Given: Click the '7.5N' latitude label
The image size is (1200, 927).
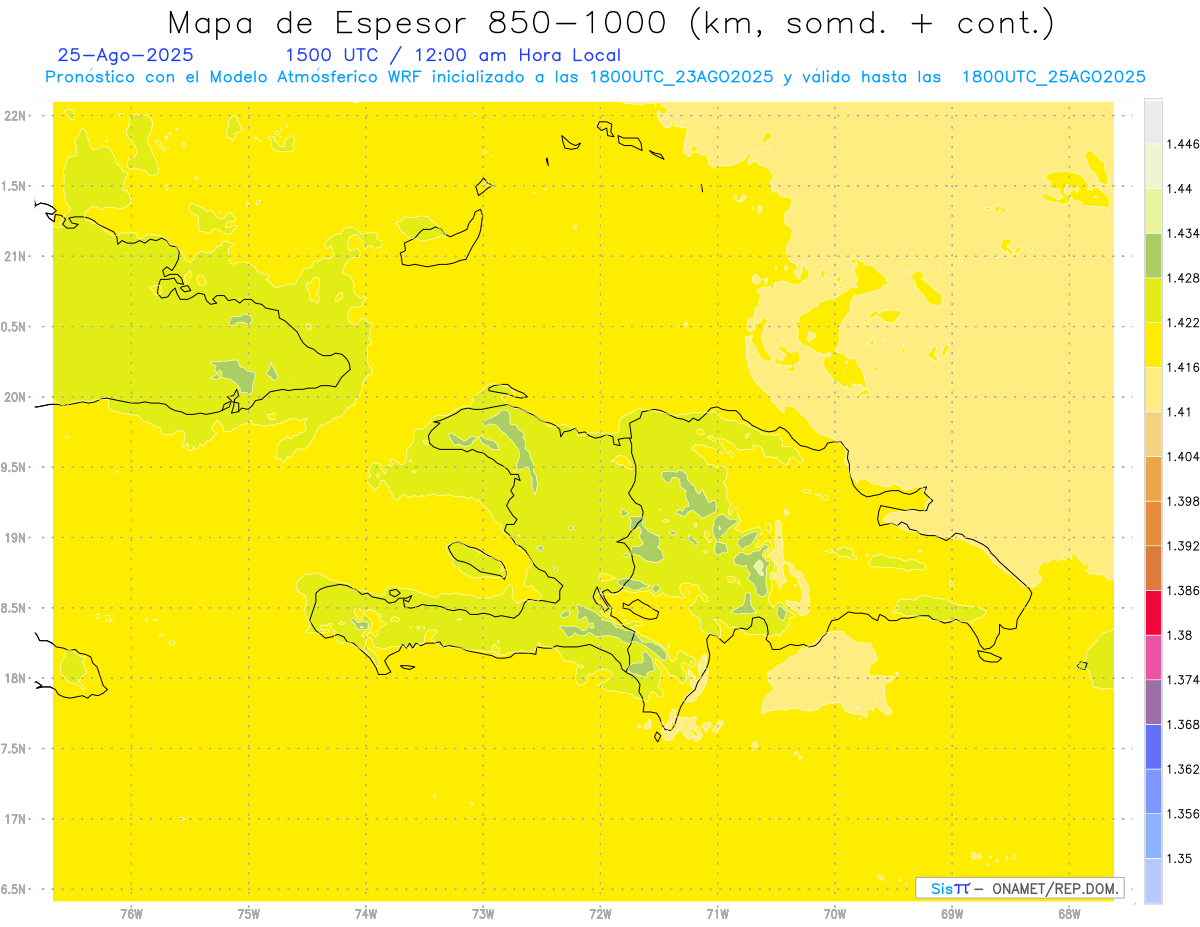Looking at the screenshot, I should click(x=14, y=749).
